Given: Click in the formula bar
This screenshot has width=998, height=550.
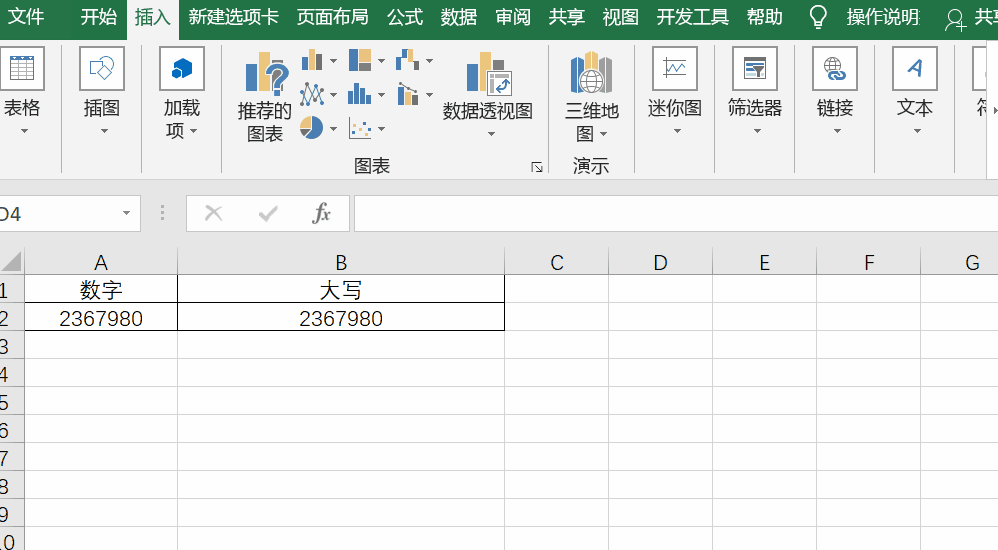Looking at the screenshot, I should tap(676, 213).
